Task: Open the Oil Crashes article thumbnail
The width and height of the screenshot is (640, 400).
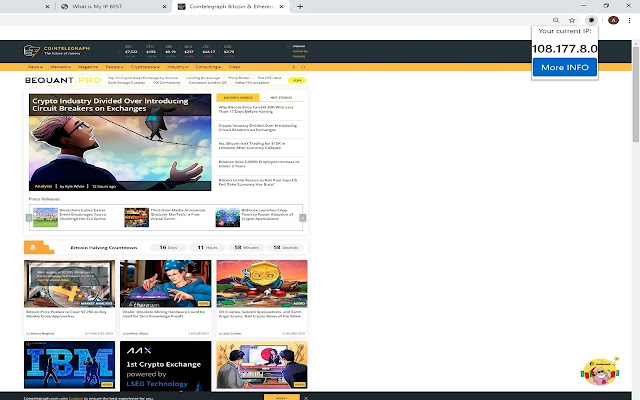Action: click(262, 283)
